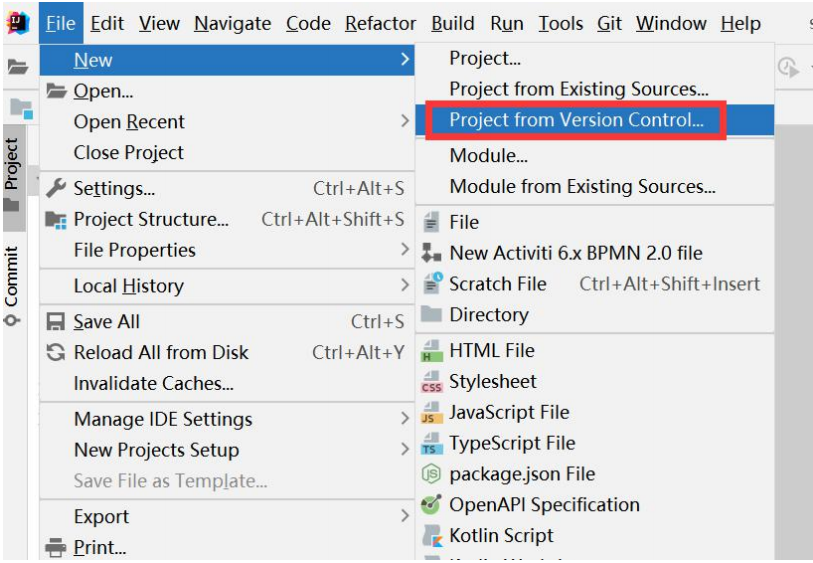Click the JavaScript File JS icon

point(431,413)
